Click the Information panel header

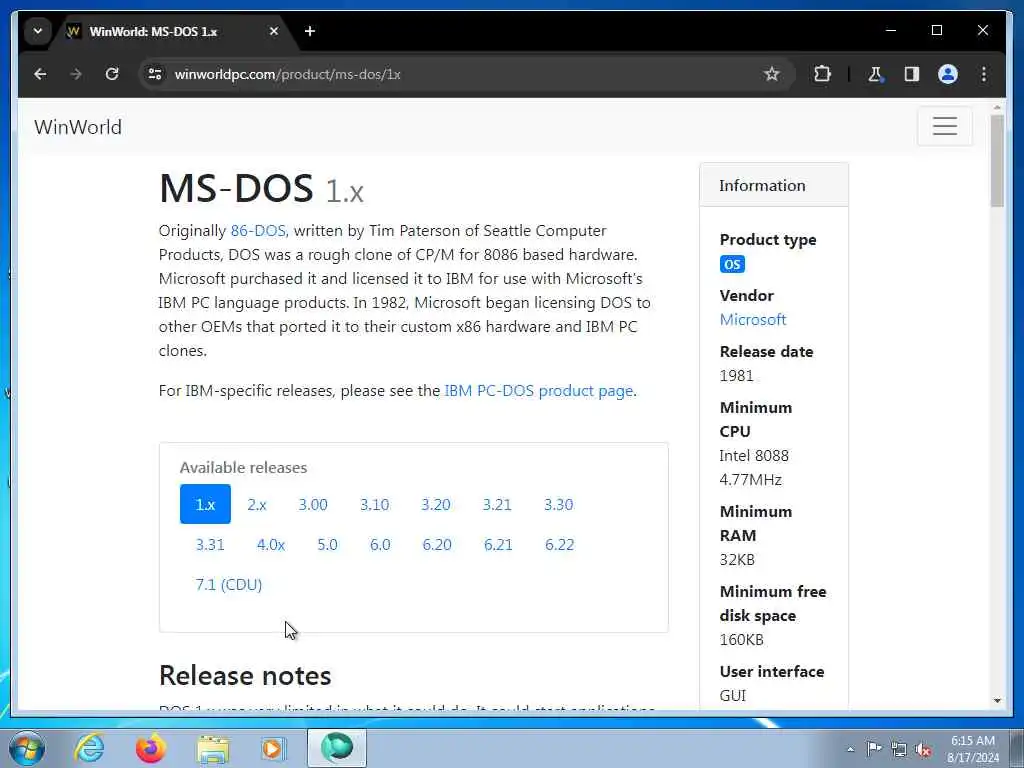[774, 185]
